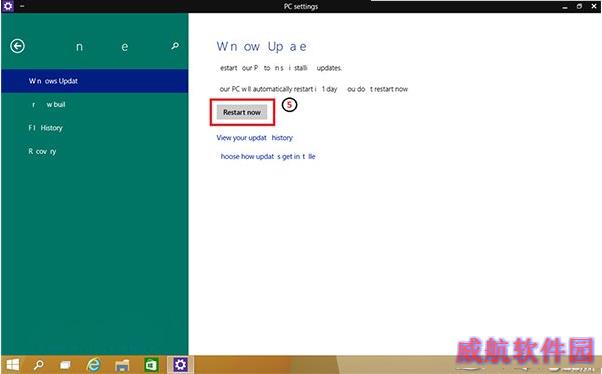
Task: Open the search magnifier in sidebar header
Action: 175,46
